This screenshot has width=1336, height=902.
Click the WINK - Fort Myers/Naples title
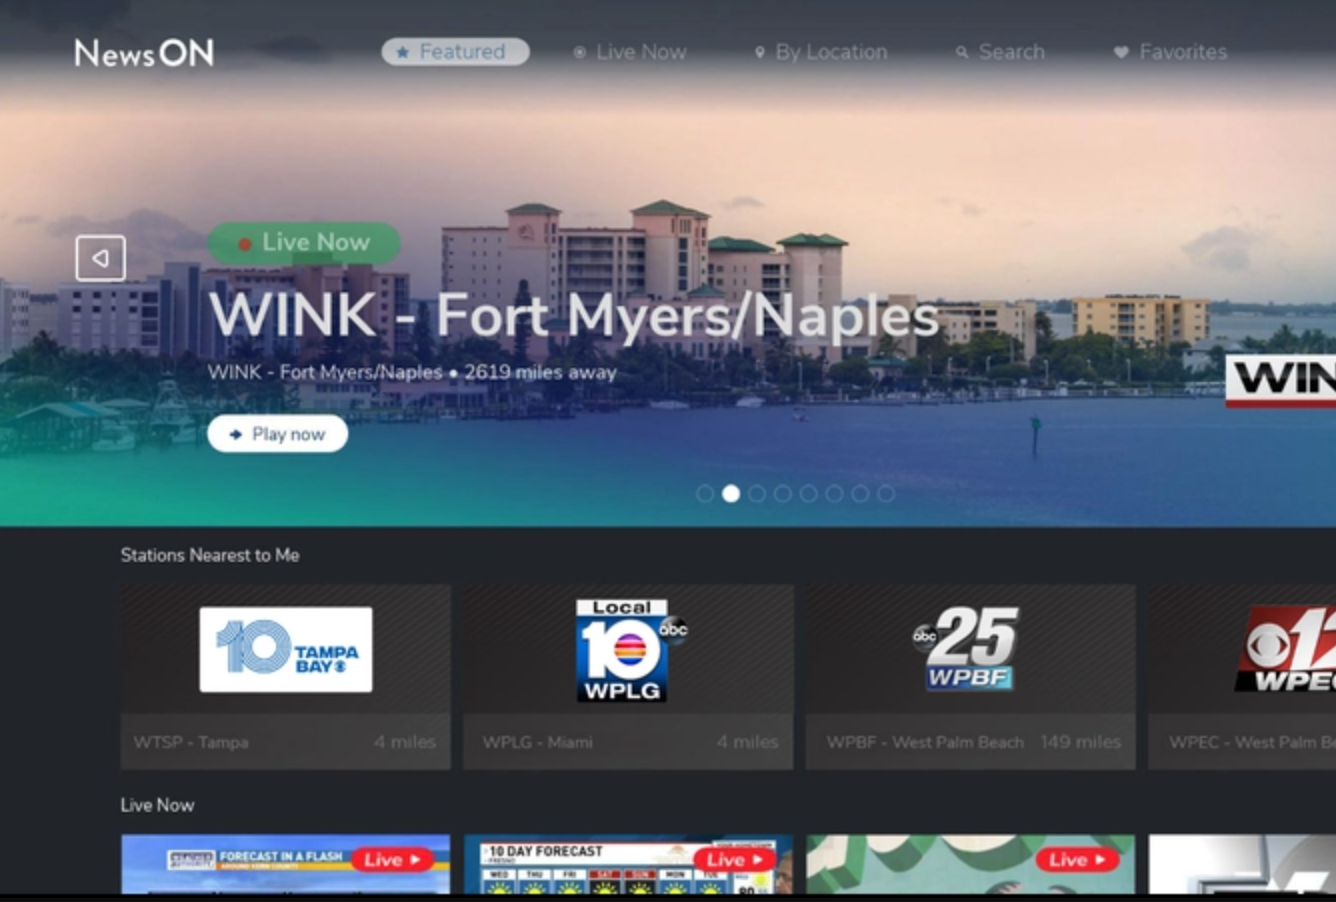coord(574,315)
